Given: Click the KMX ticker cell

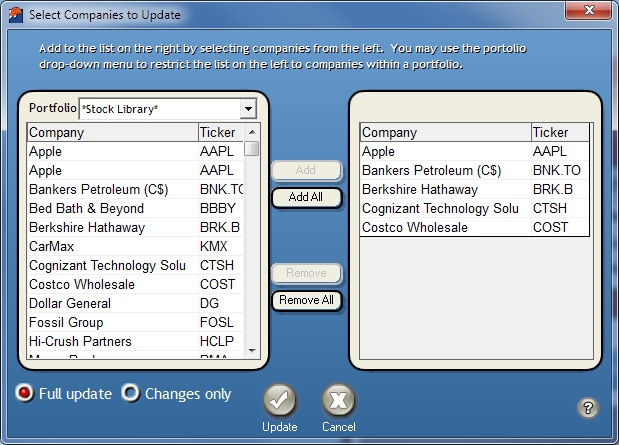Looking at the screenshot, I should [x=221, y=246].
